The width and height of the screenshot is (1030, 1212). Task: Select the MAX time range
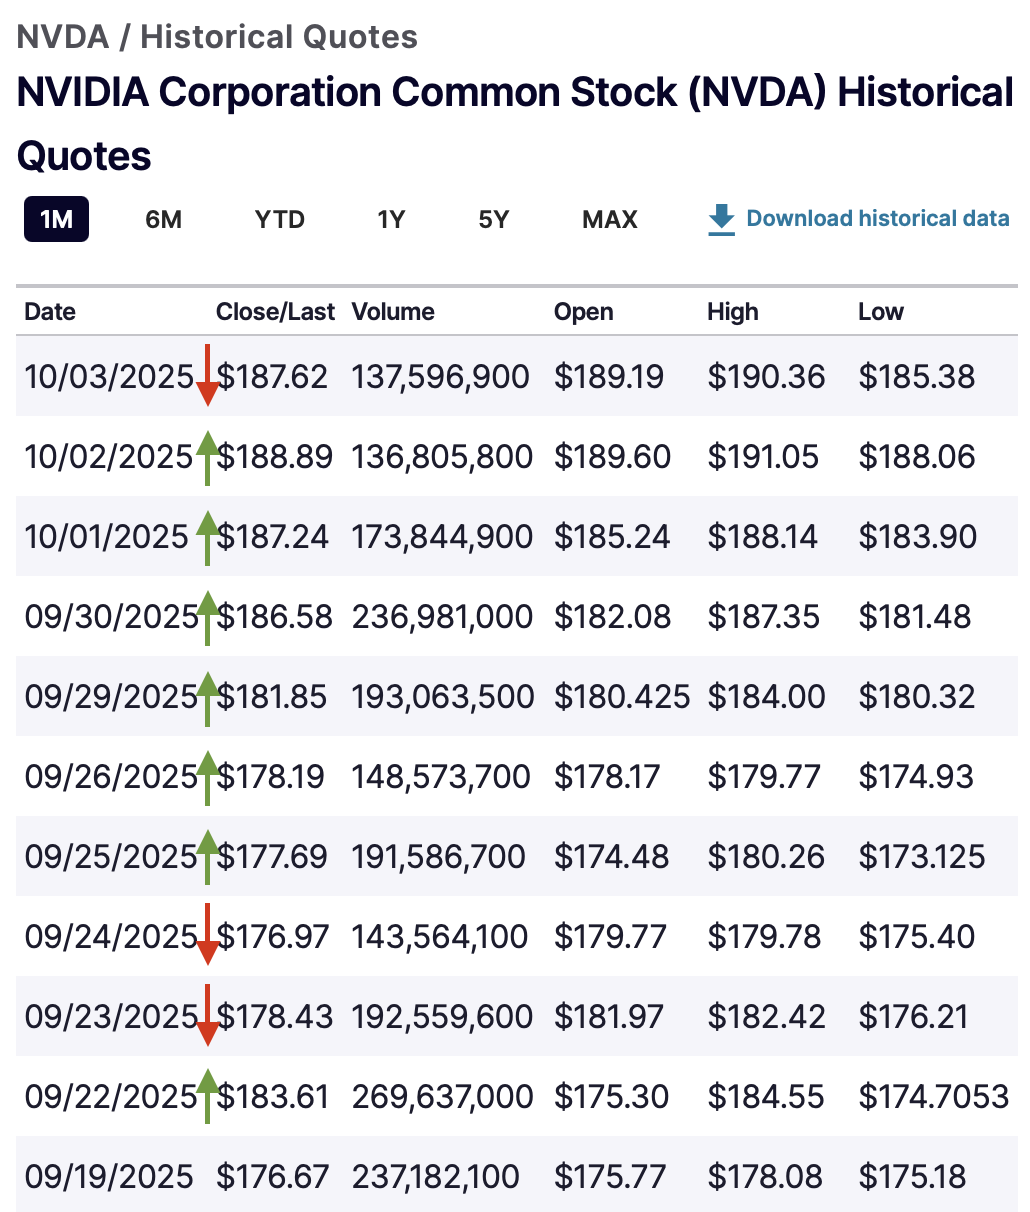(609, 219)
